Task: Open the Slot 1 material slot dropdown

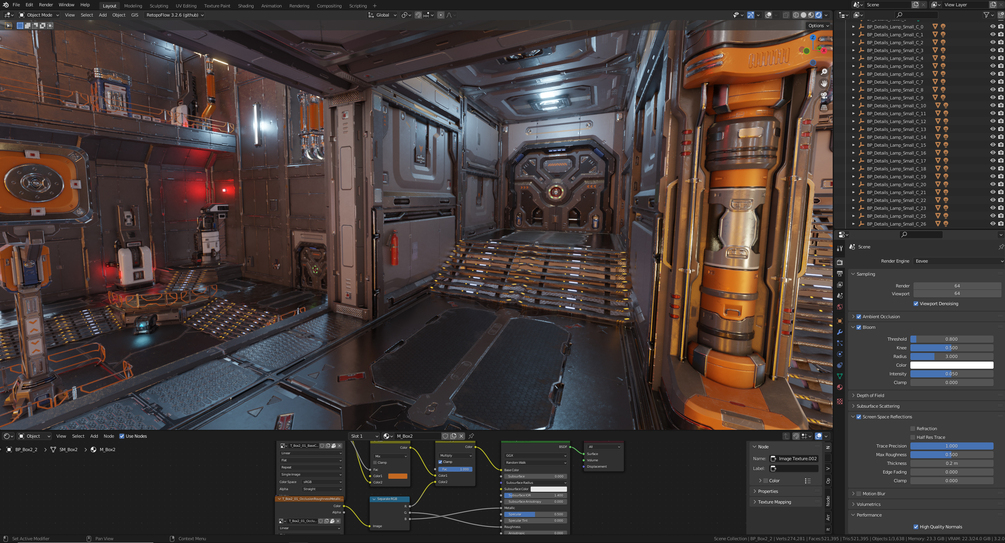Action: point(364,437)
